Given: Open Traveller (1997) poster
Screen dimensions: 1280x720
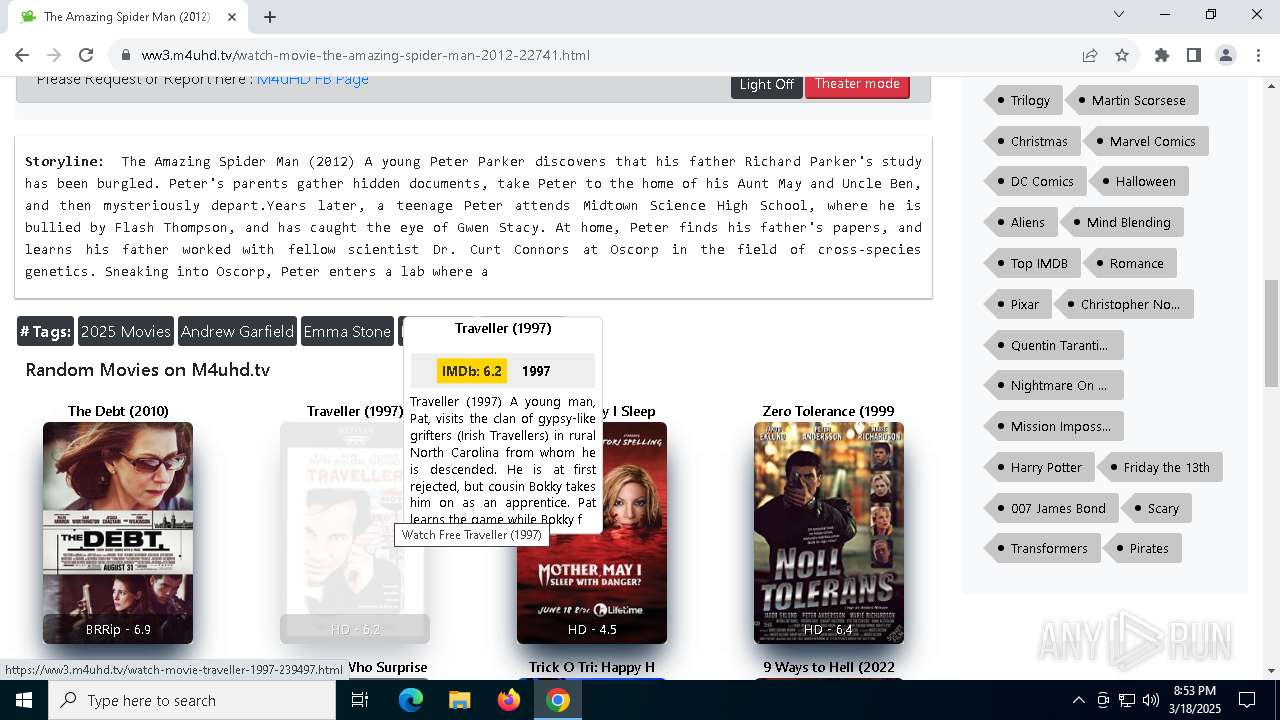Looking at the screenshot, I should tap(342, 533).
